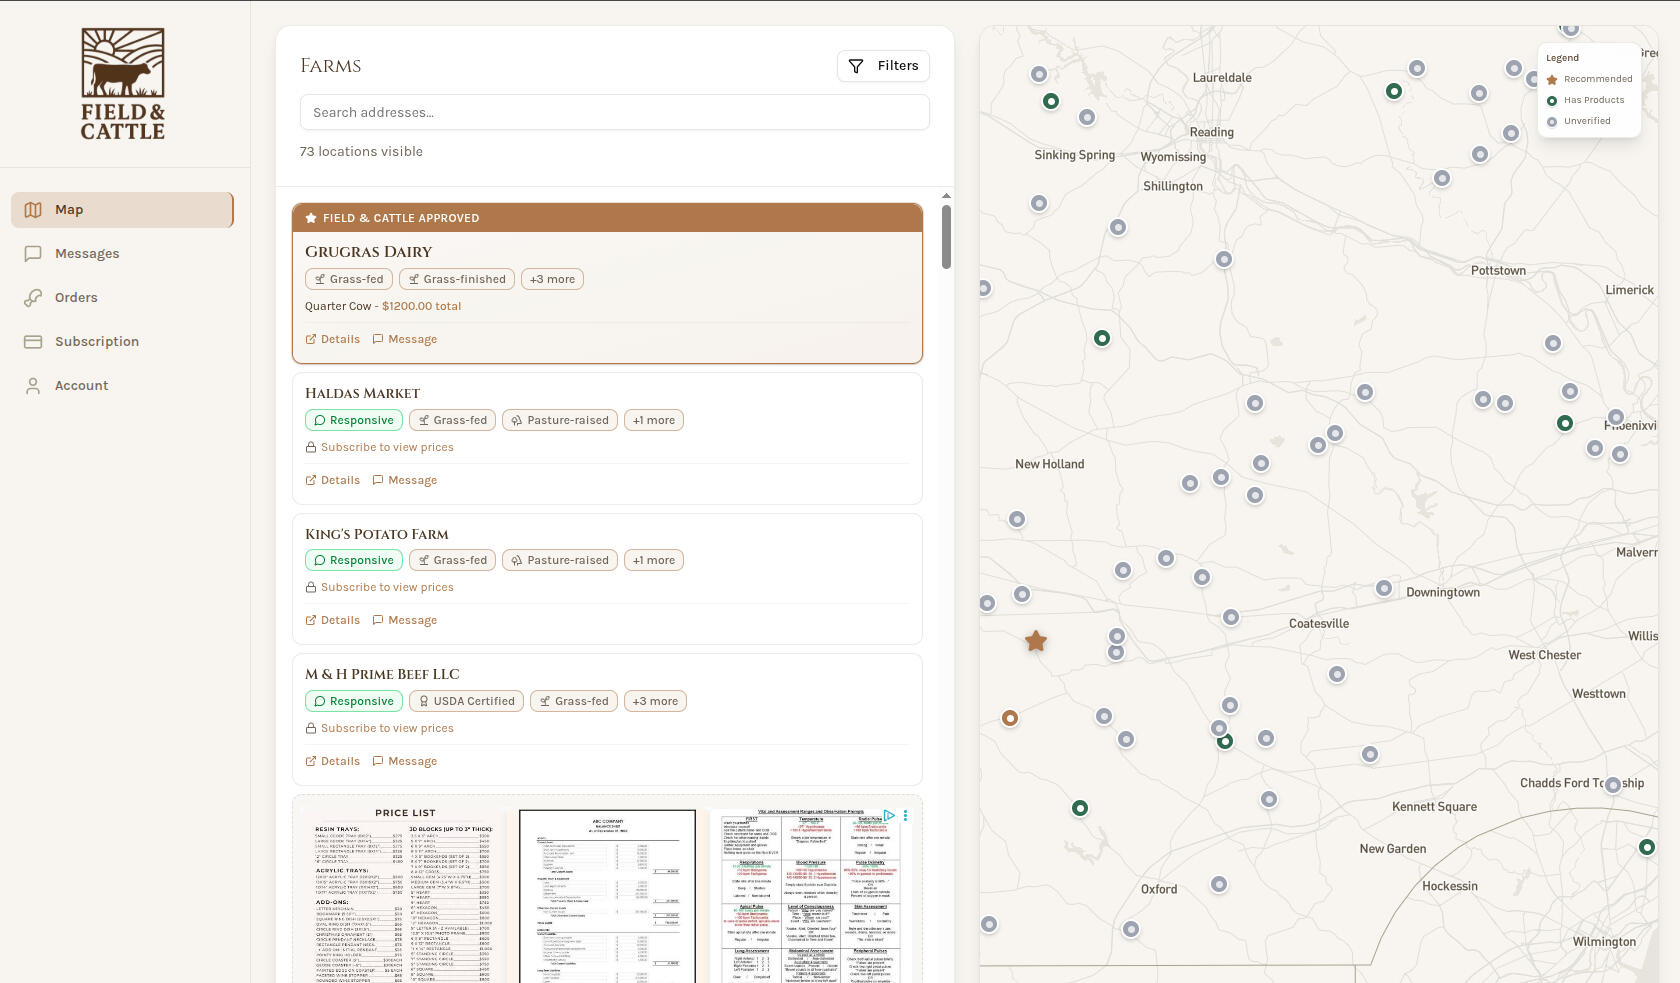Open the Filters panel
This screenshot has width=1680, height=983.
[884, 66]
